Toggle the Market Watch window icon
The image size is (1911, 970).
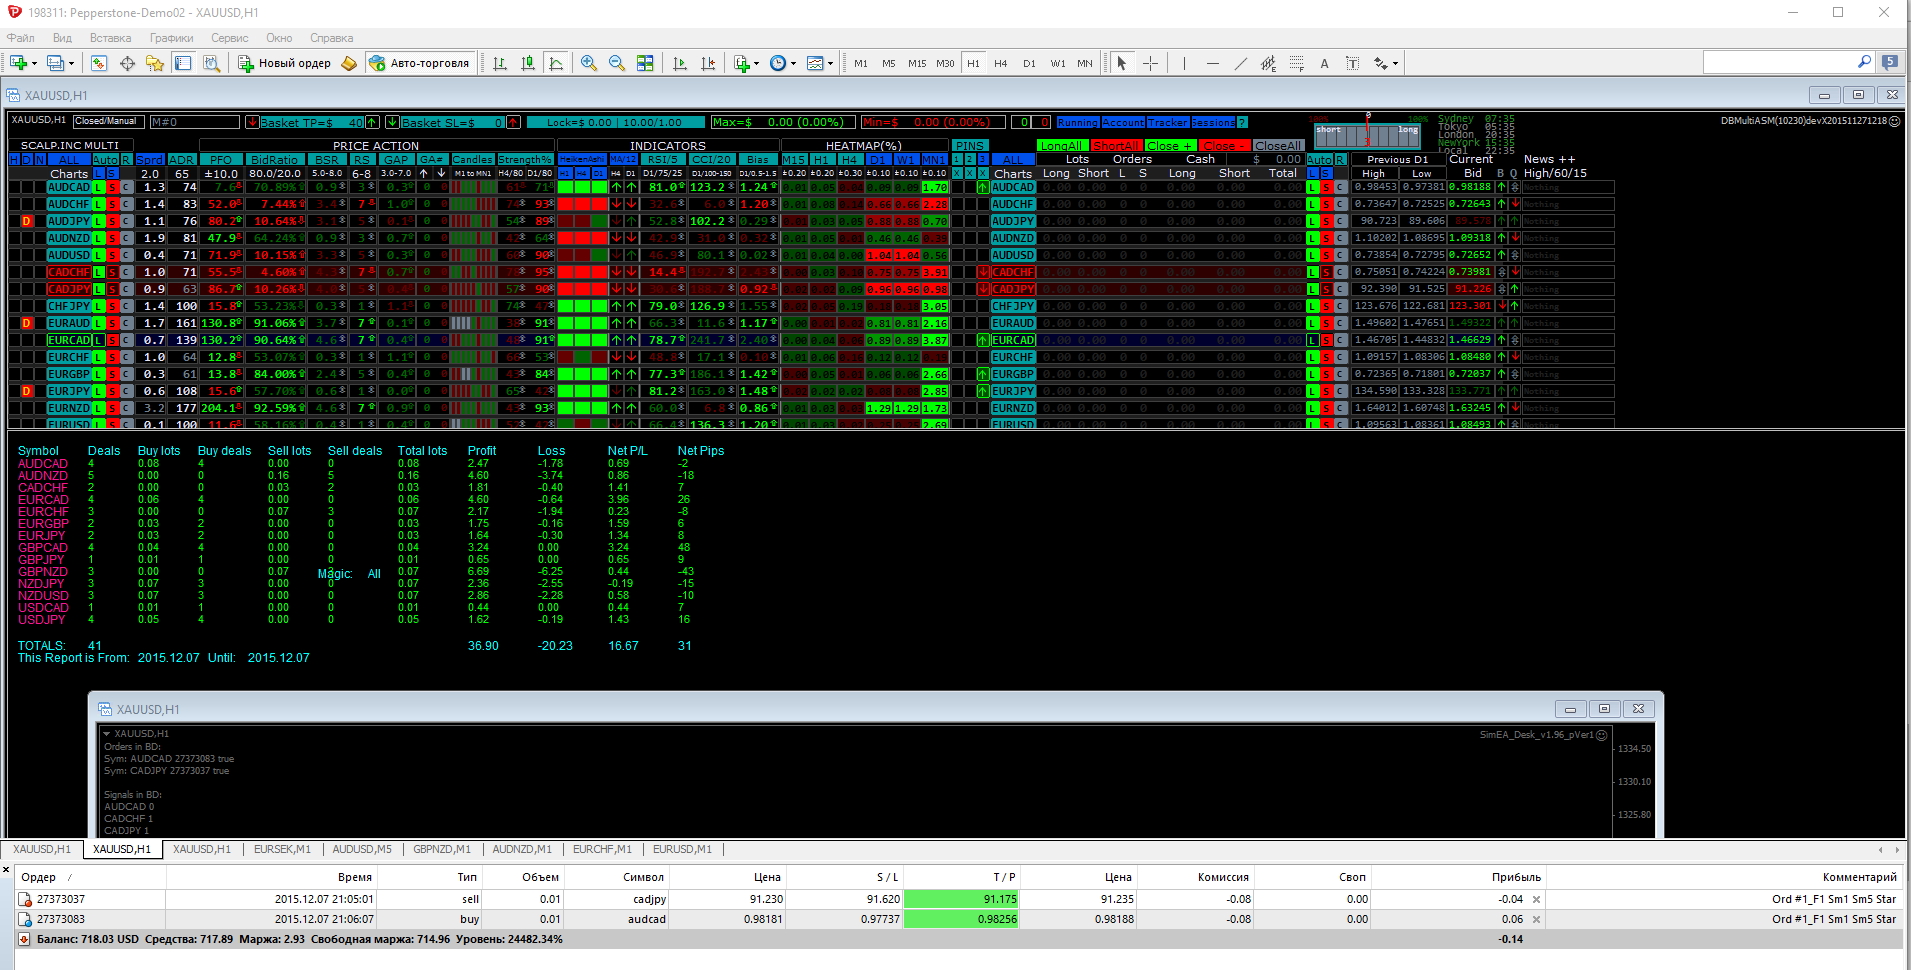coord(99,63)
